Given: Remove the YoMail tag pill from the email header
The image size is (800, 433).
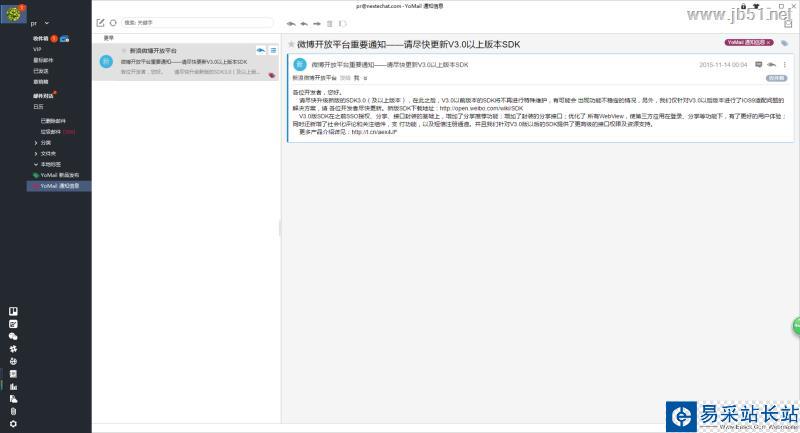Looking at the screenshot, I should point(768,43).
